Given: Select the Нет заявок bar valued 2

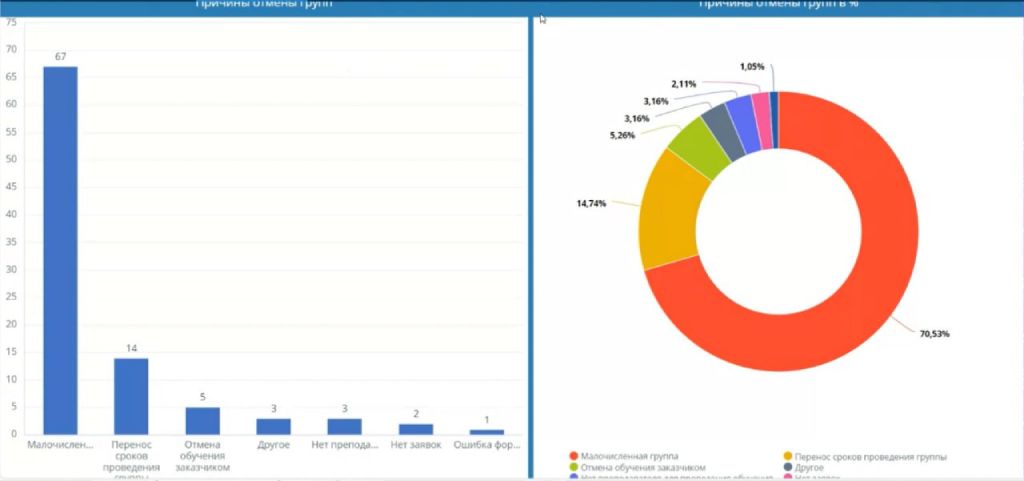Looking at the screenshot, I should click(x=416, y=429).
